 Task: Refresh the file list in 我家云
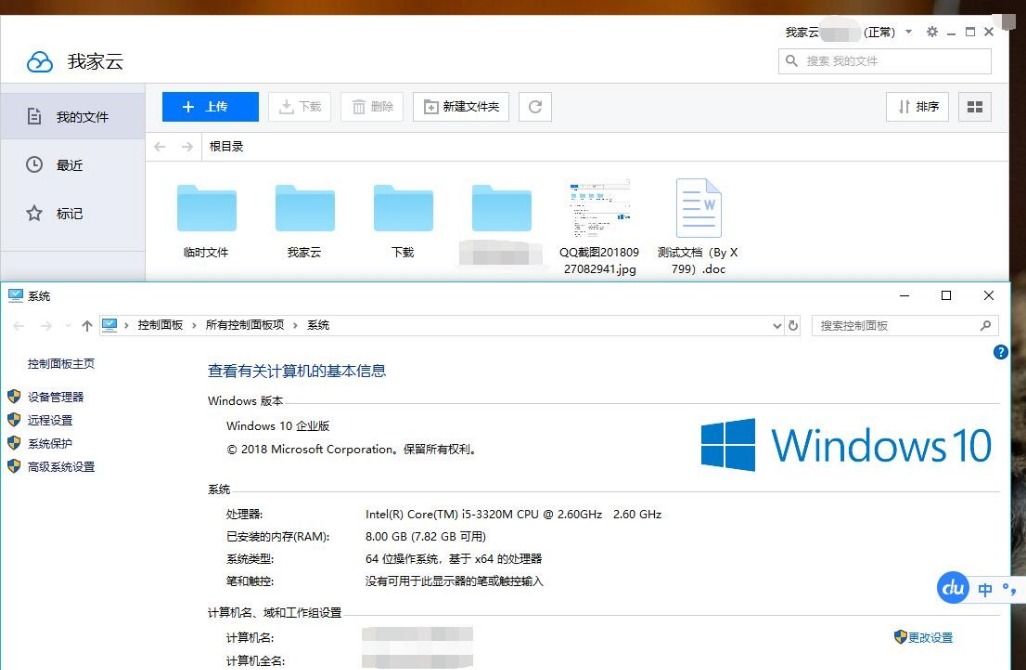[x=535, y=106]
